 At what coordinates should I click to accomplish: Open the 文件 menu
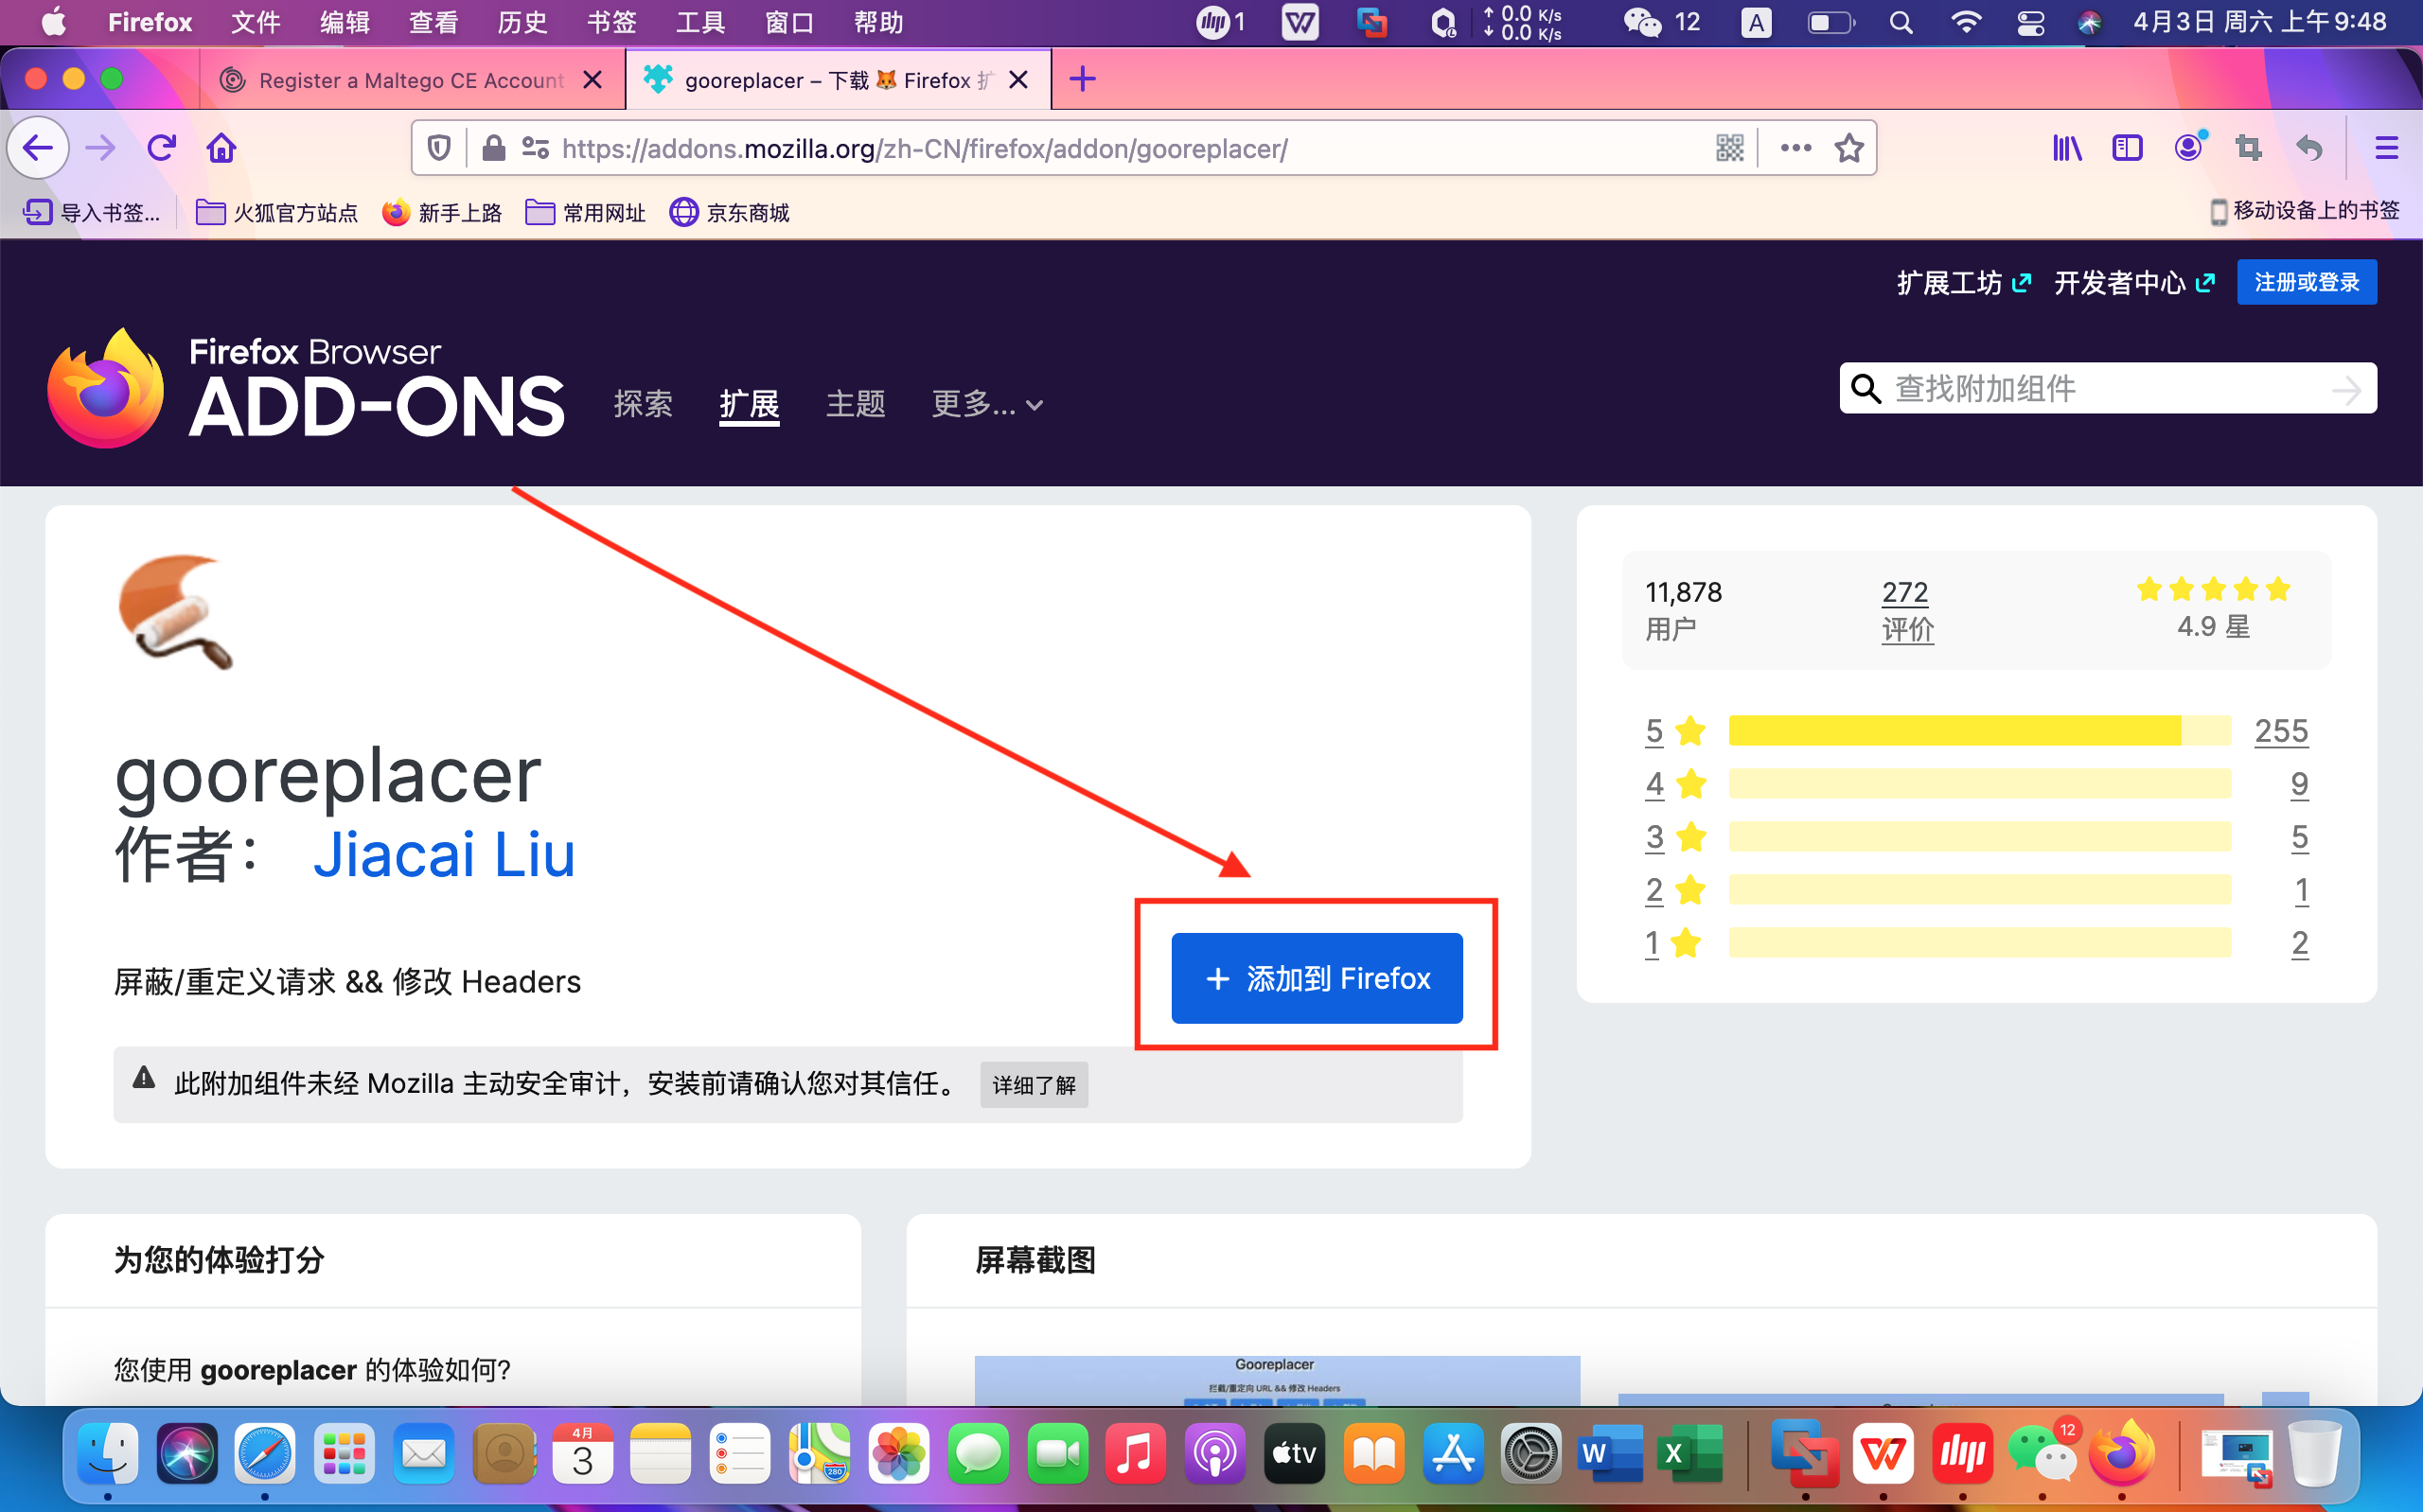(256, 22)
